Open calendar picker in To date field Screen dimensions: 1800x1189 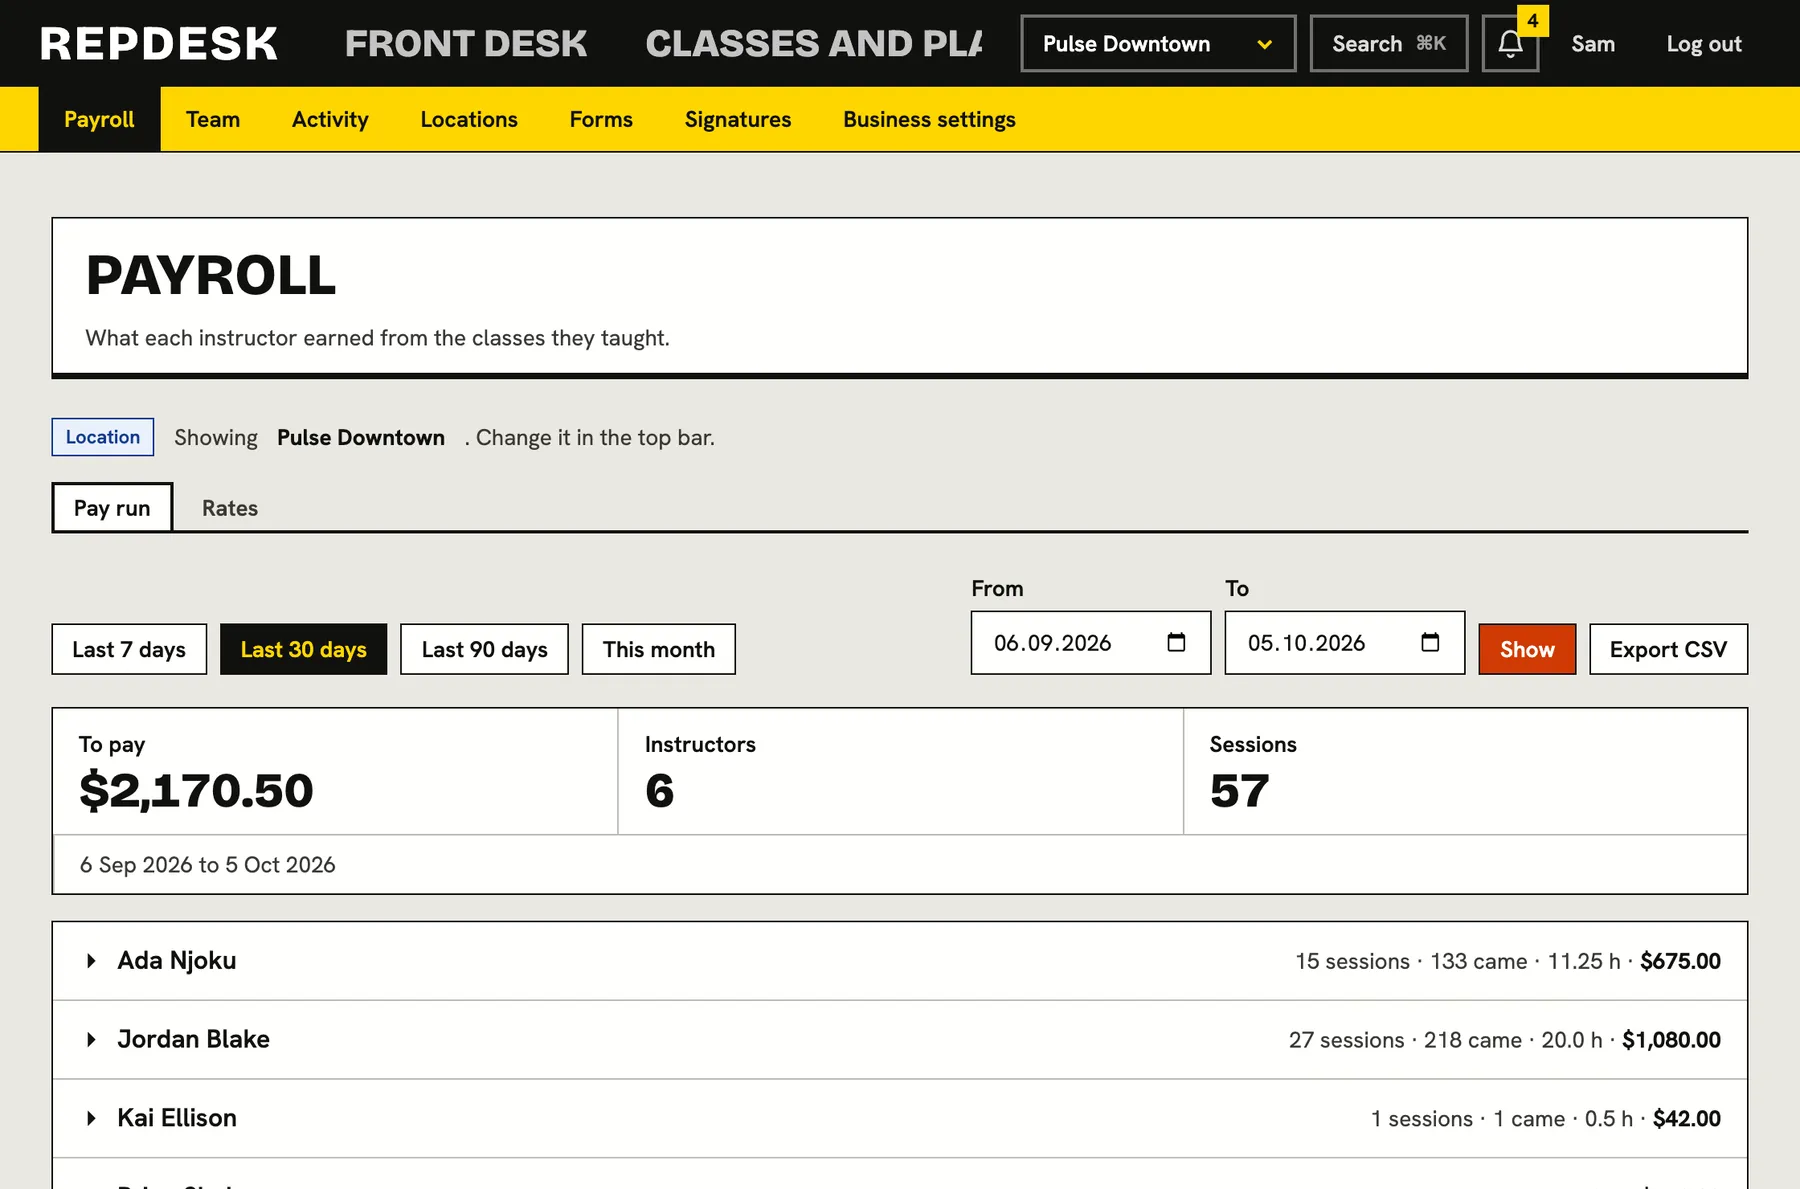1430,643
